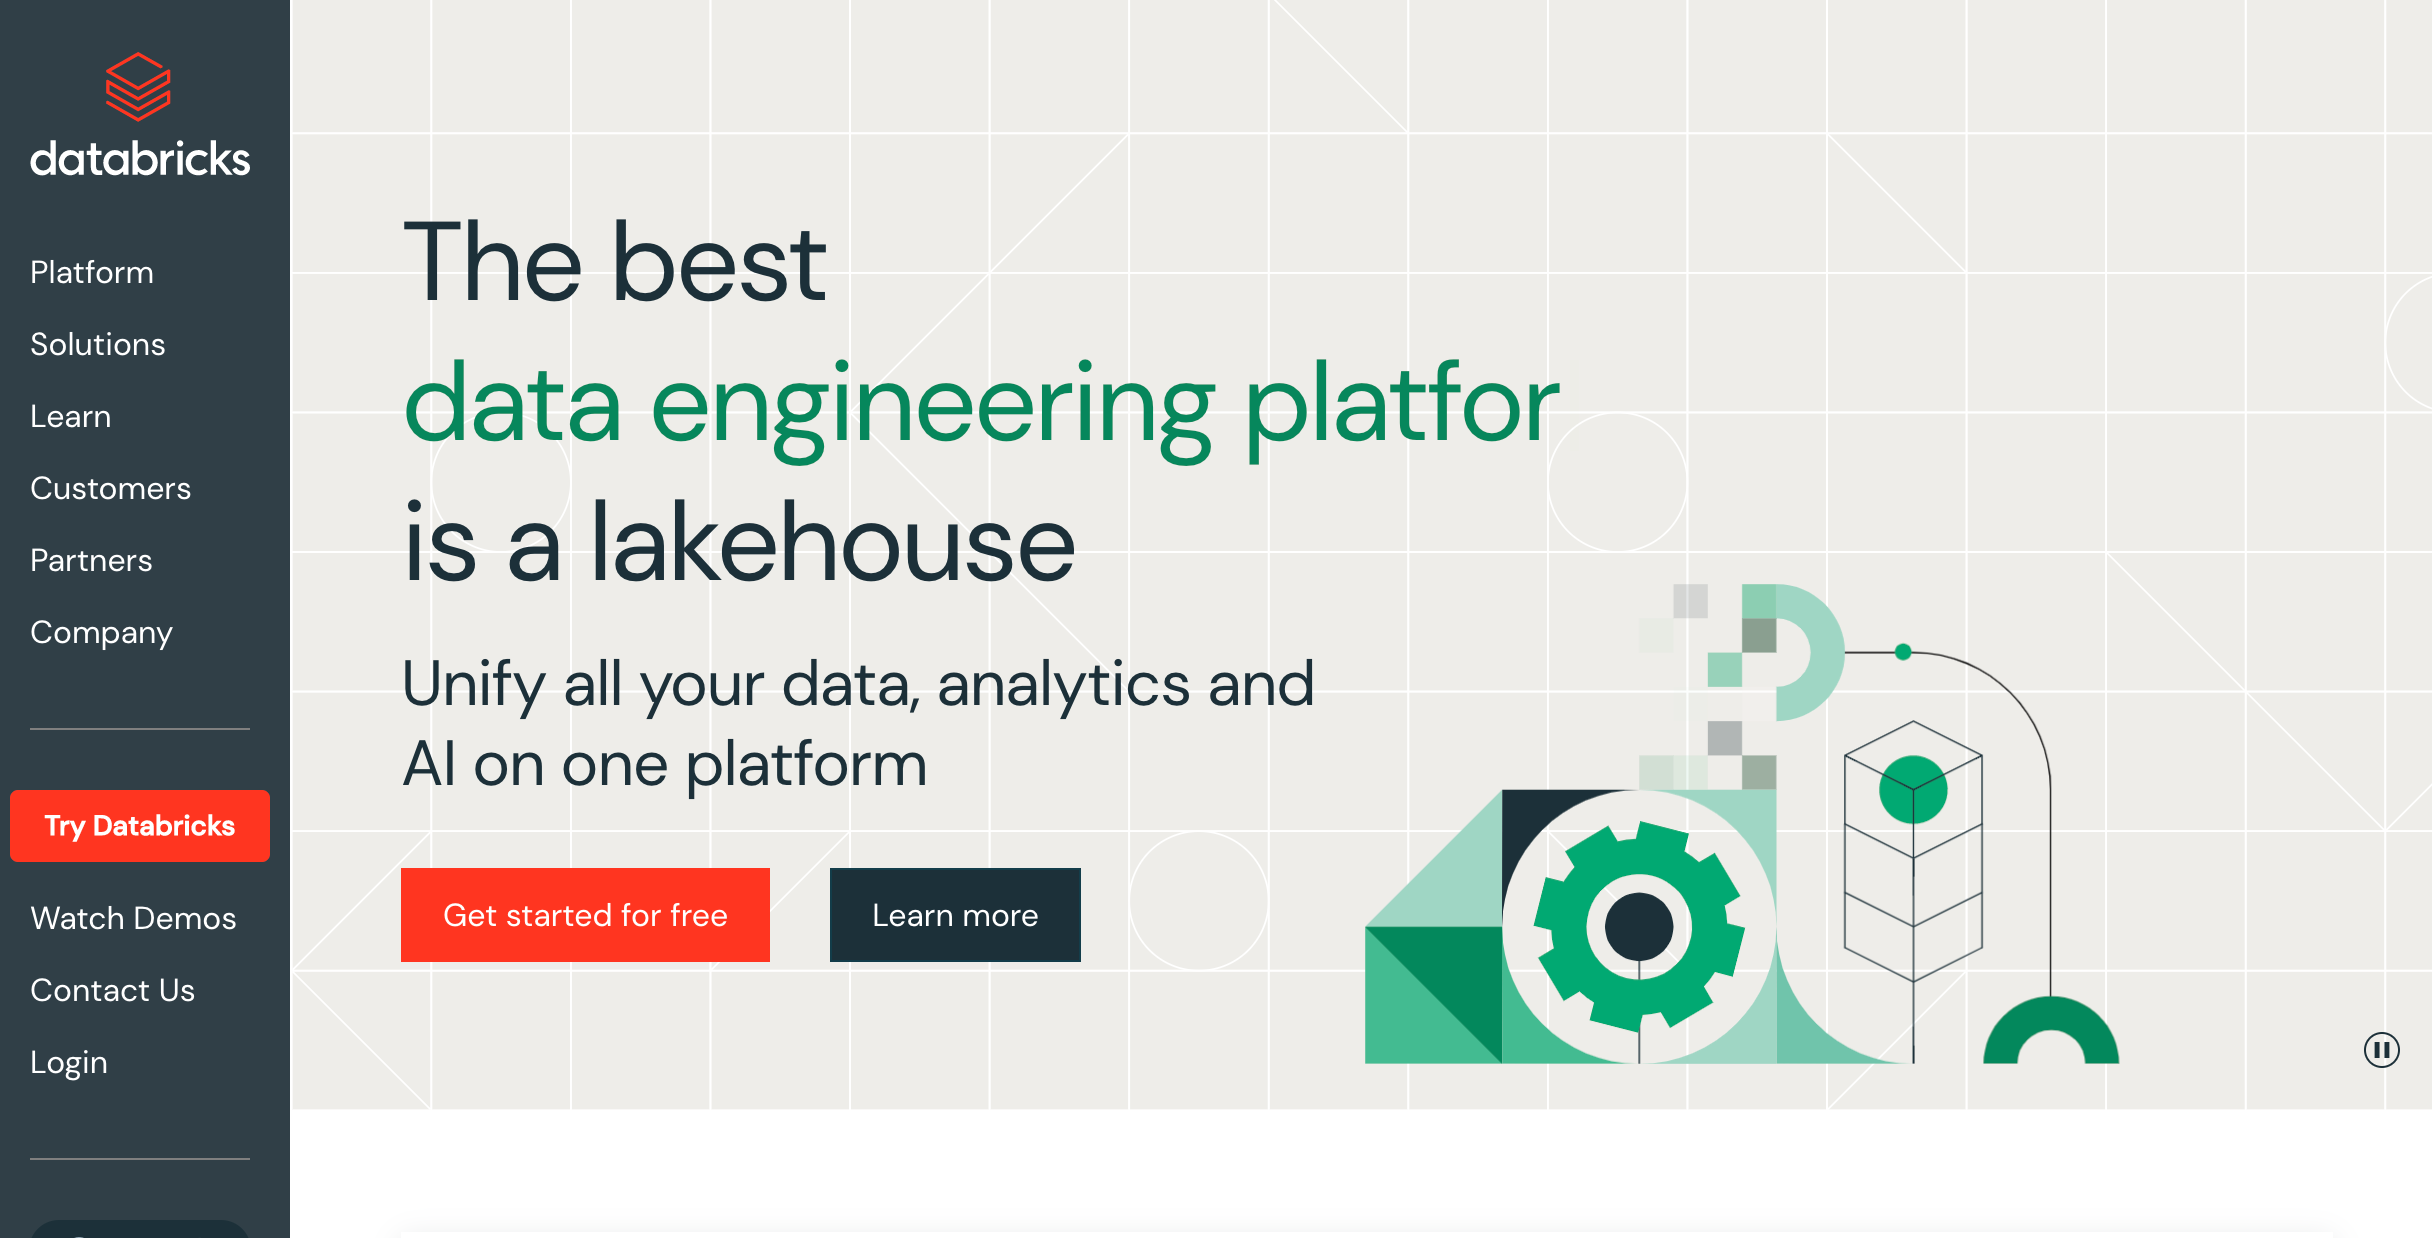Expand the Solutions navigation menu
This screenshot has height=1238, width=2432.
(x=98, y=344)
